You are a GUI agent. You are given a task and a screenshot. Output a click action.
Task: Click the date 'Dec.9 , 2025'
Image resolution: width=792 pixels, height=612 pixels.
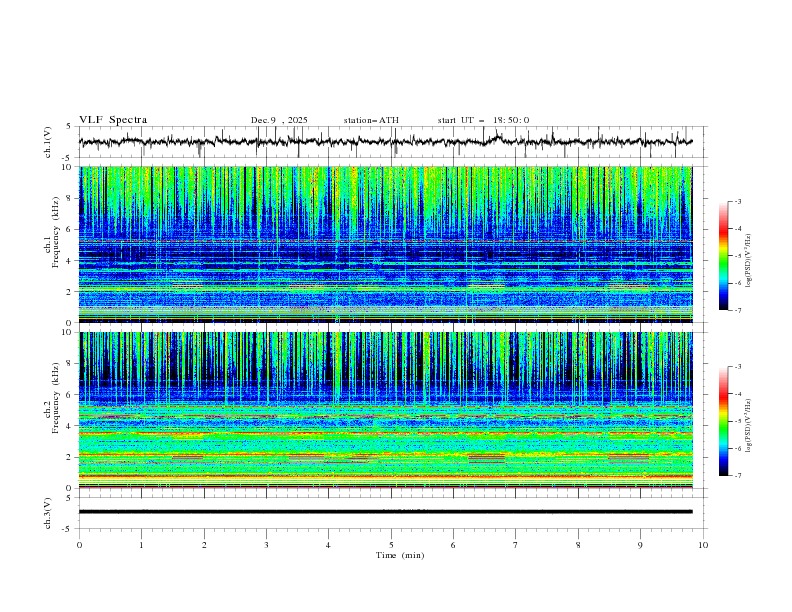click(279, 120)
